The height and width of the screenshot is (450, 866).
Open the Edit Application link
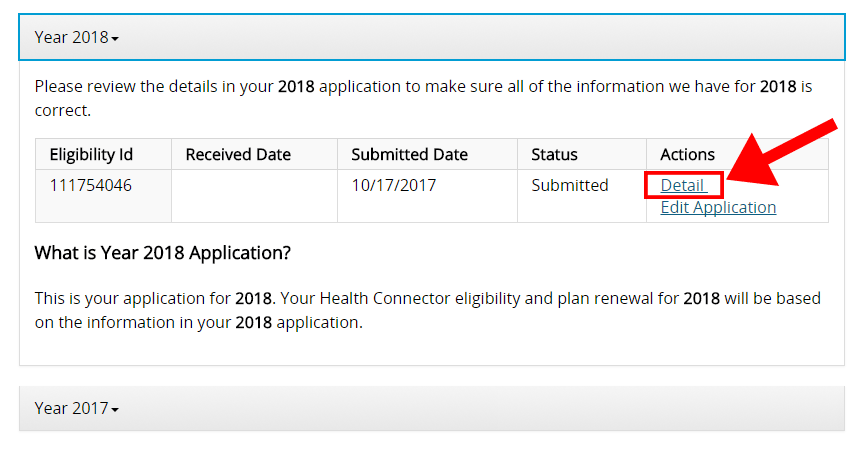718,207
